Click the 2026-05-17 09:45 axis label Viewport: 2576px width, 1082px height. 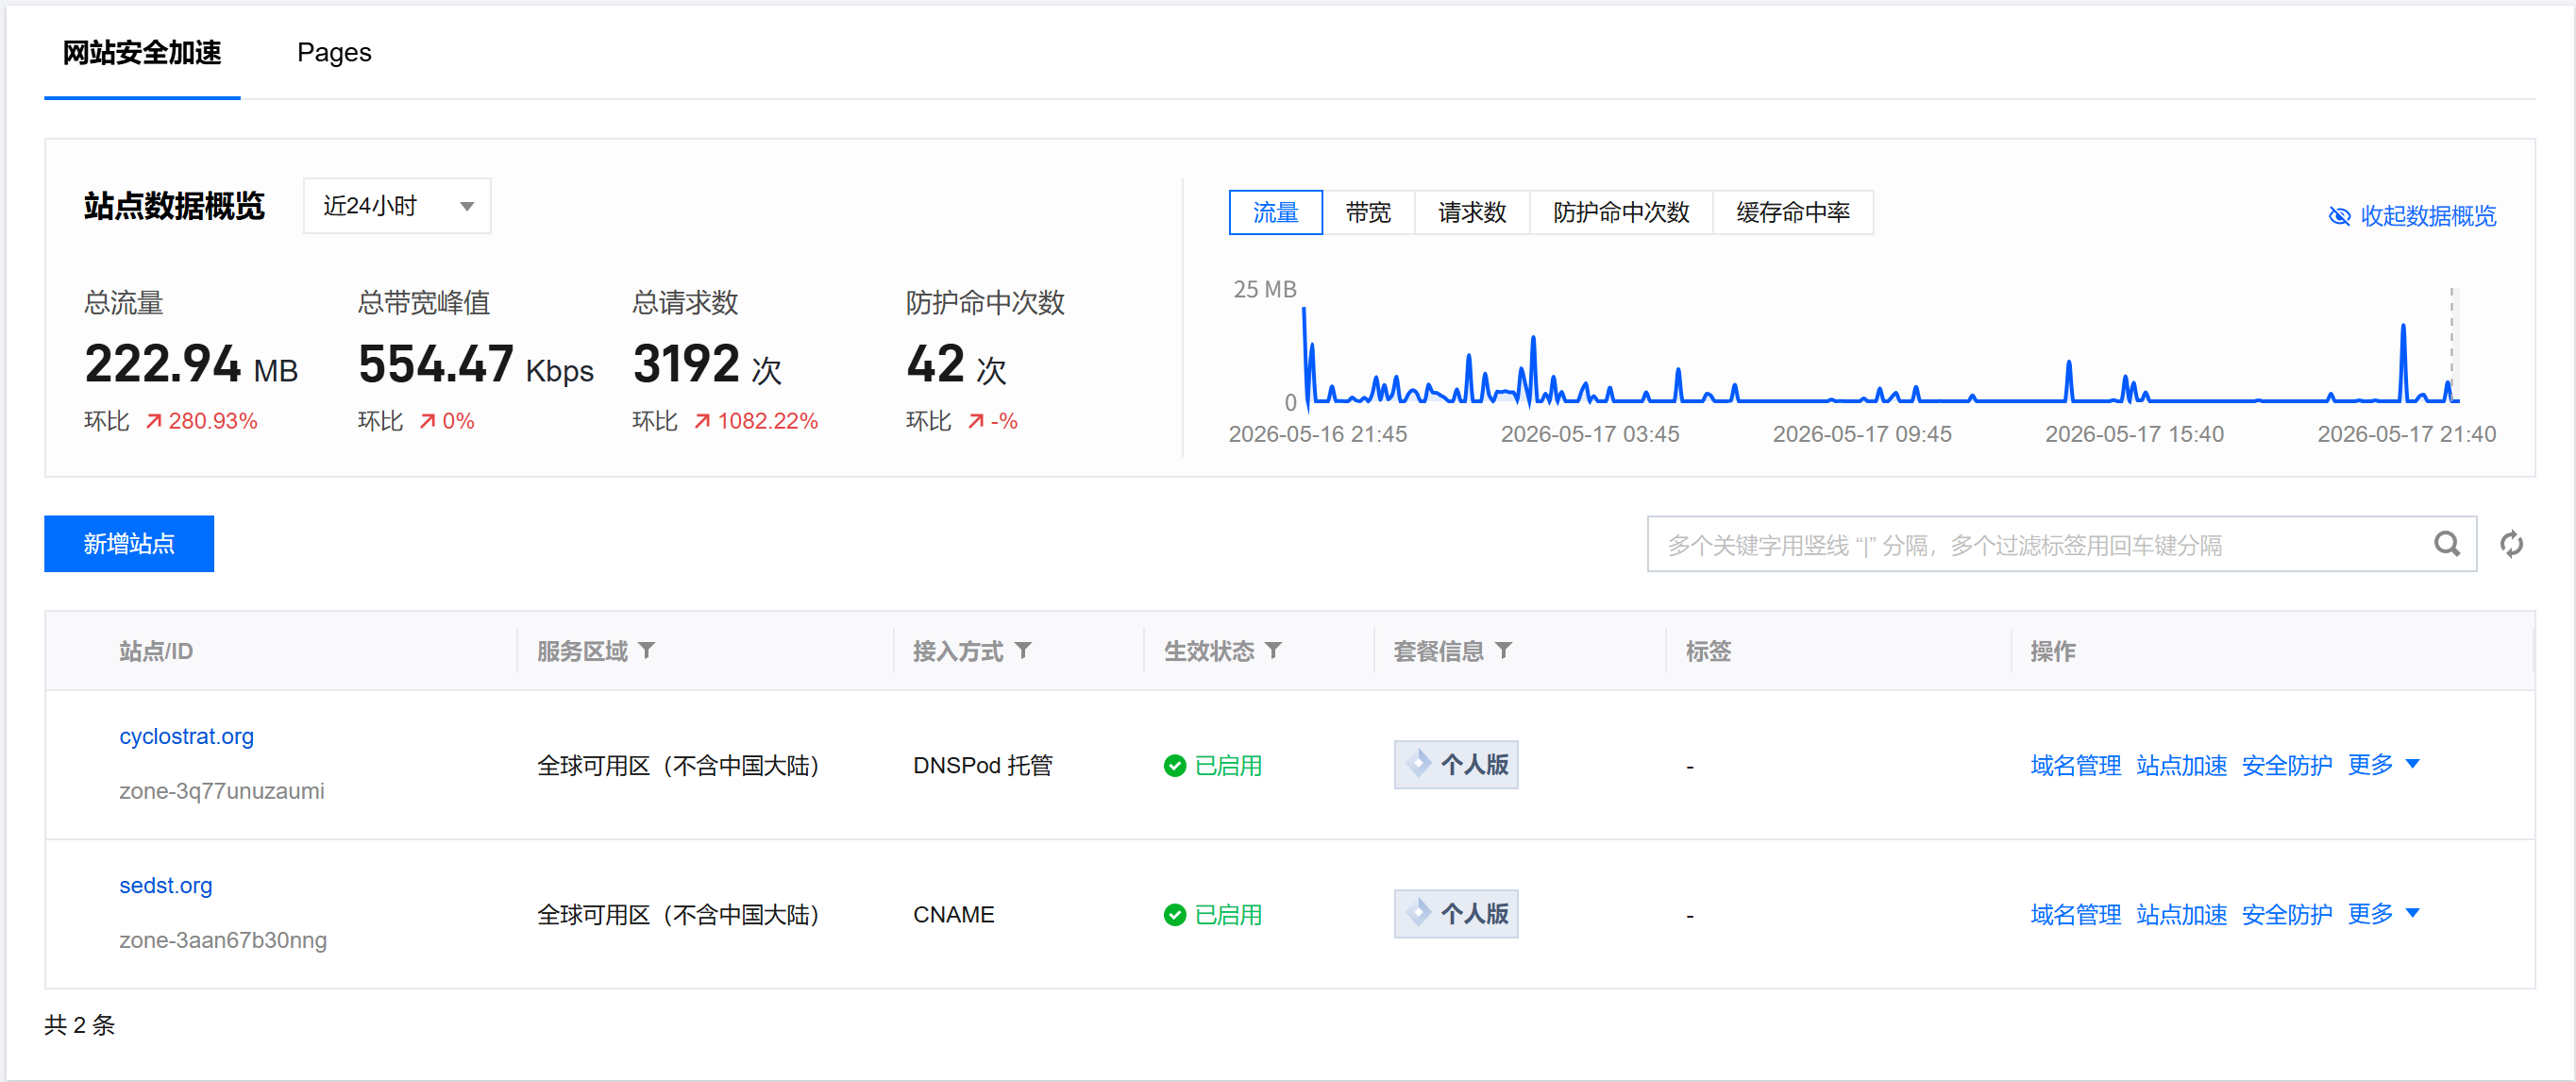[1862, 434]
